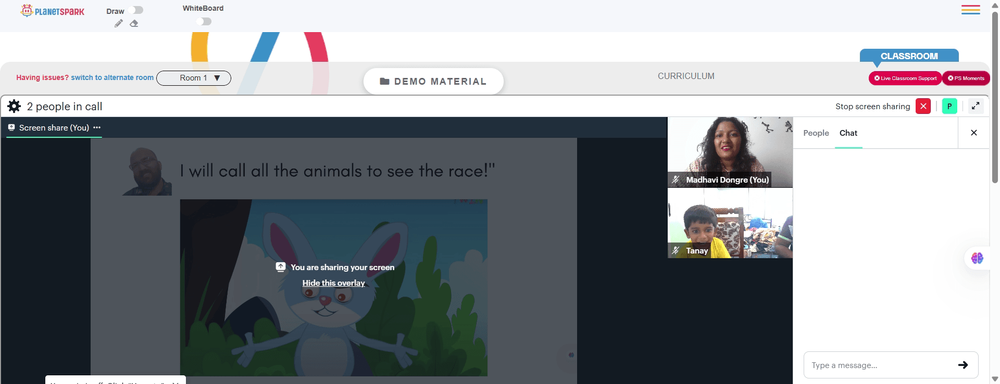This screenshot has width=1000, height=384.
Task: Click Stop screen sharing text
Action: coord(872,107)
